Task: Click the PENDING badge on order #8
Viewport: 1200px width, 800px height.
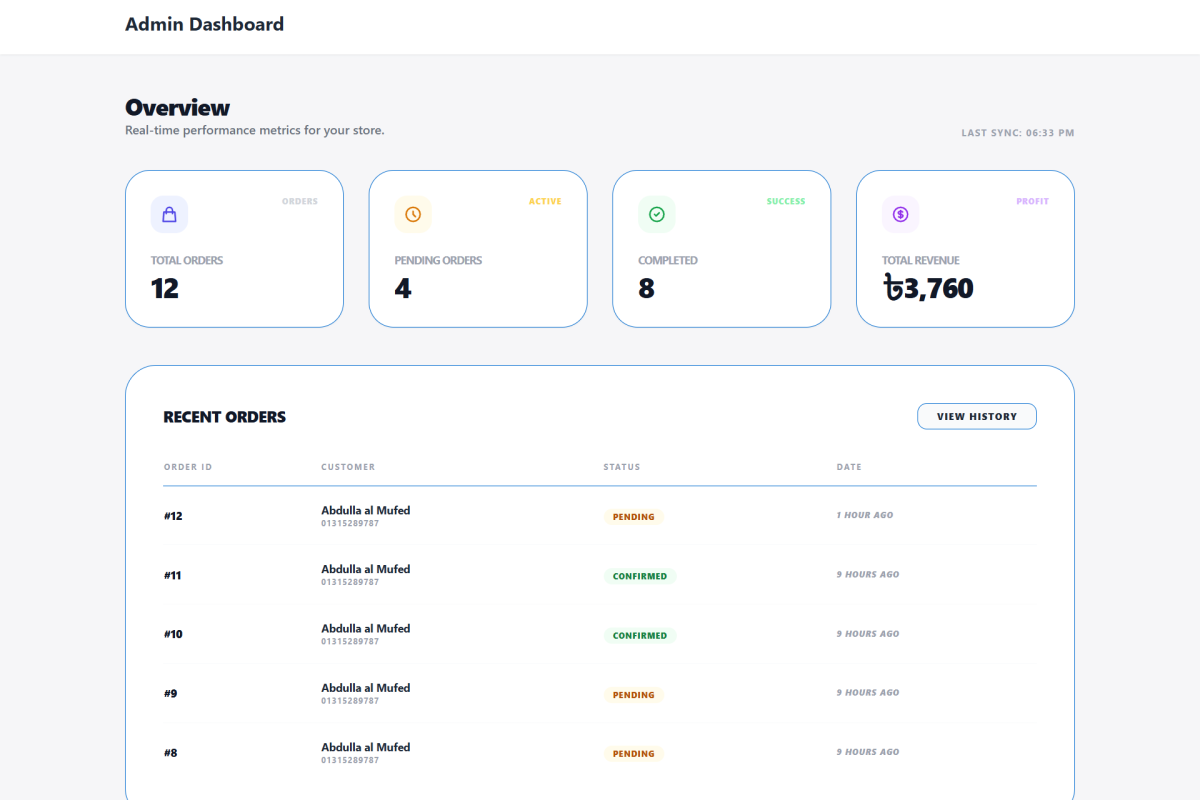Action: pyautogui.click(x=633, y=753)
